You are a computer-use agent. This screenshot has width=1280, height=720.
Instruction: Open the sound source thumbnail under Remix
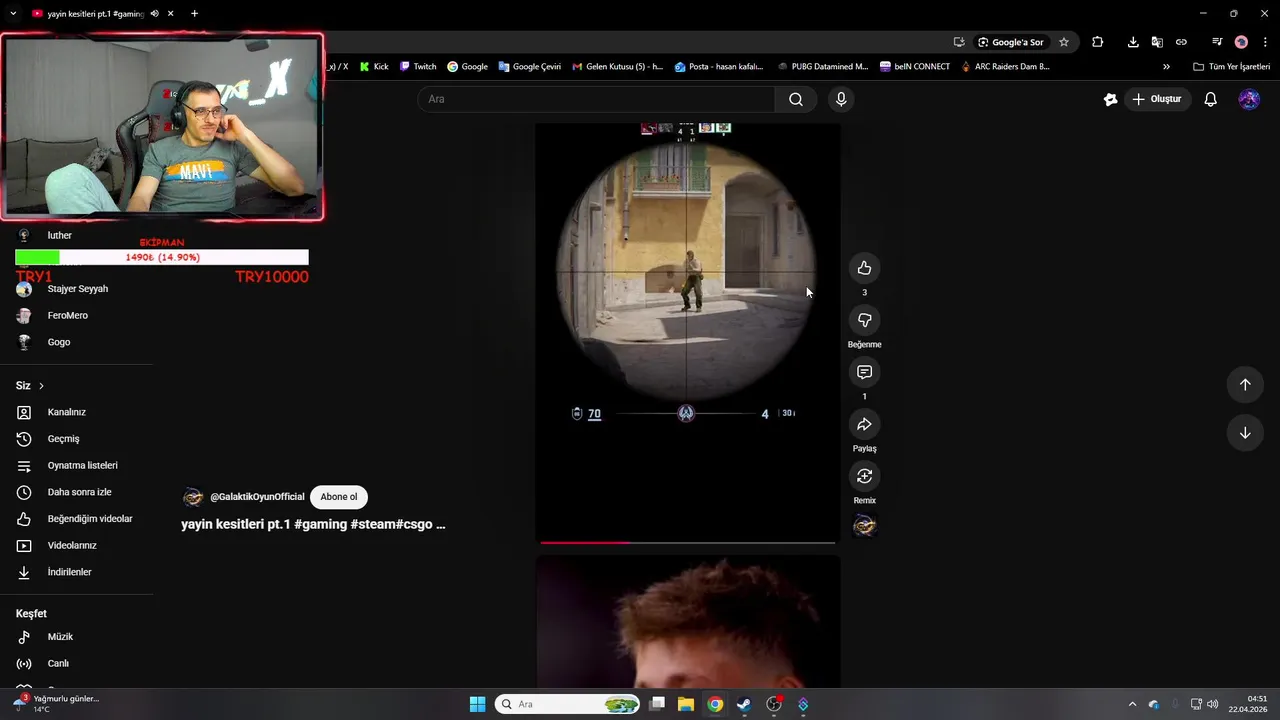coord(864,525)
